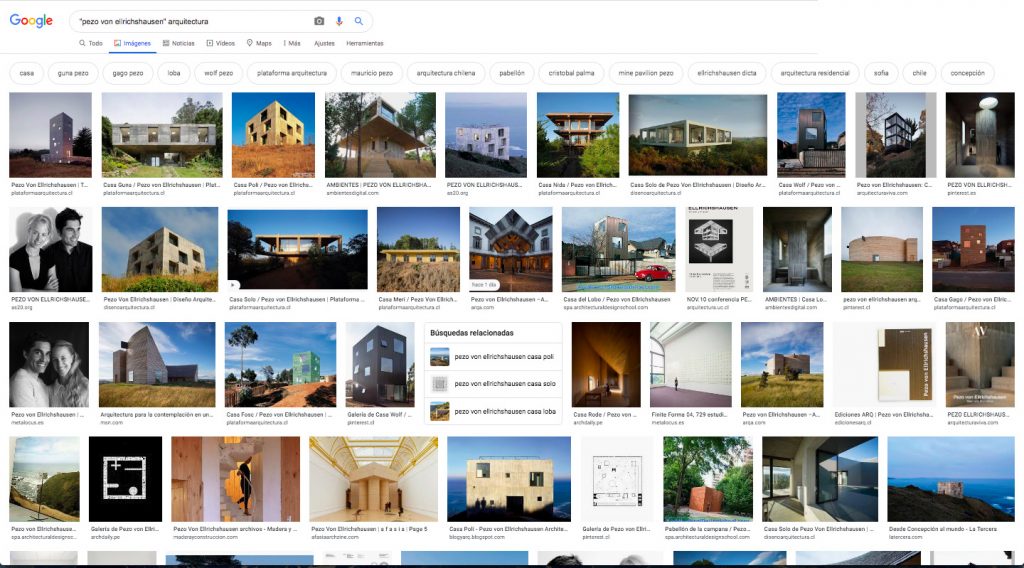Switch to the Videos tab
The height and width of the screenshot is (568, 1024).
(x=221, y=43)
